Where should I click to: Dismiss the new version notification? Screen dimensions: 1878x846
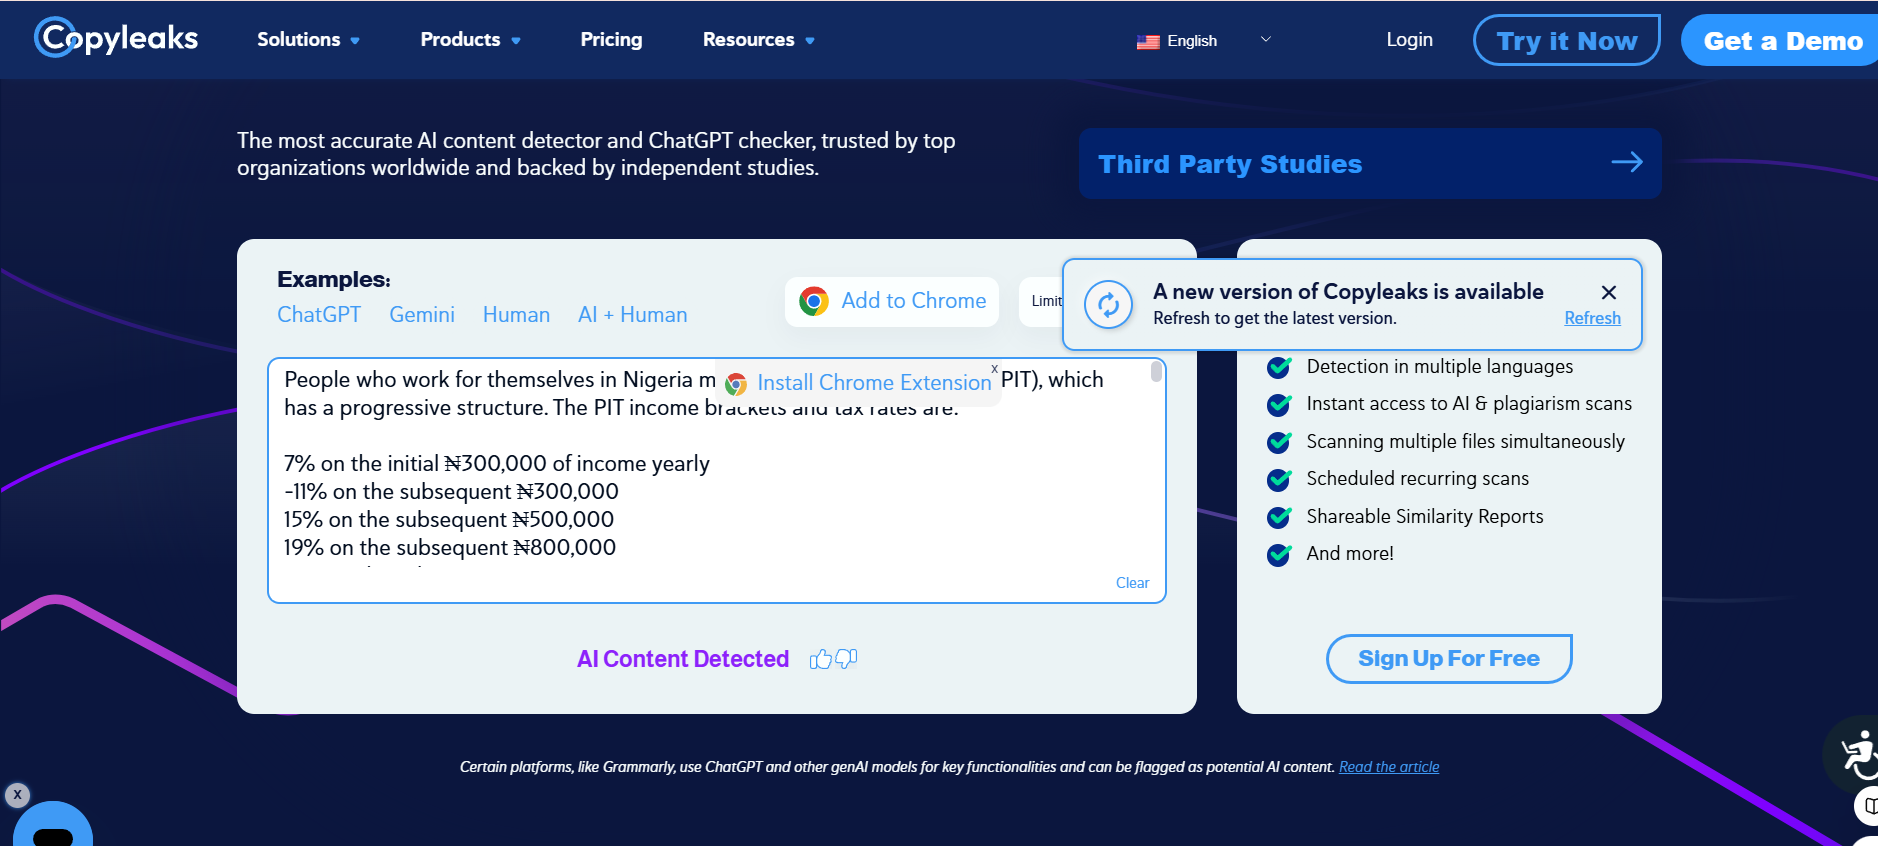(x=1609, y=292)
